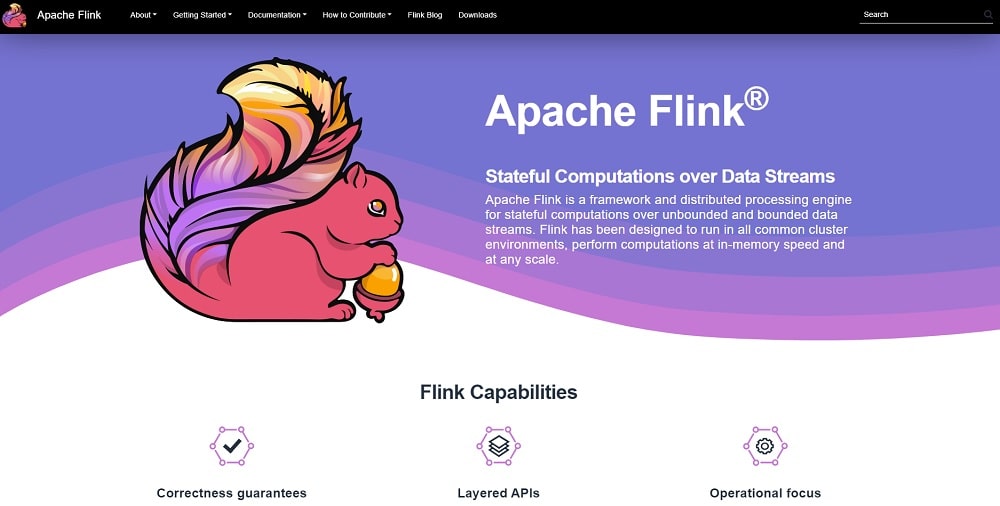Select the Layered APIs stack icon
The height and width of the screenshot is (506, 1000).
pyautogui.click(x=498, y=446)
